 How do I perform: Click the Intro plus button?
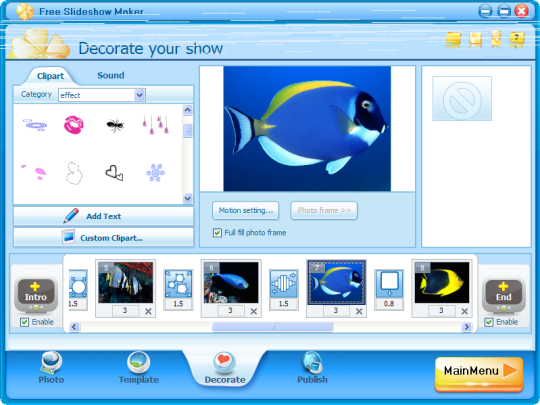click(x=36, y=294)
